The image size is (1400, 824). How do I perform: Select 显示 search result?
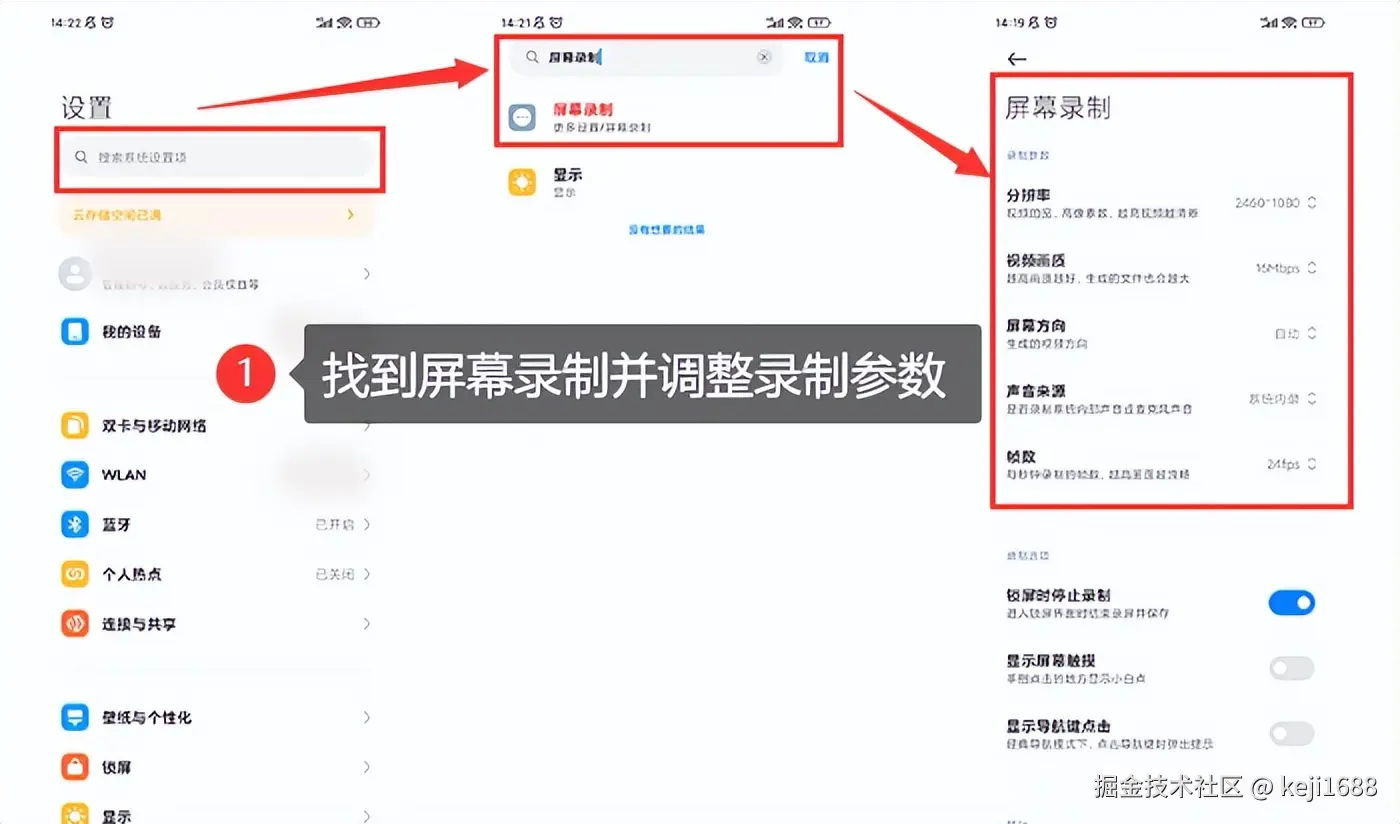point(668,182)
